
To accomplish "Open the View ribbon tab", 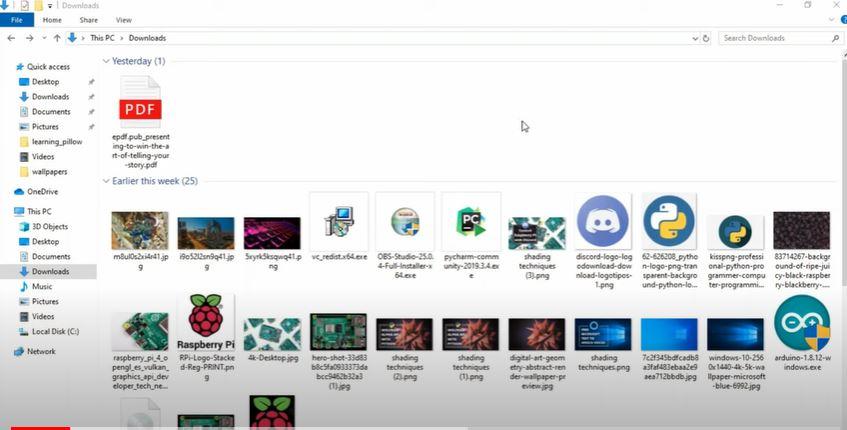I will coord(124,20).
